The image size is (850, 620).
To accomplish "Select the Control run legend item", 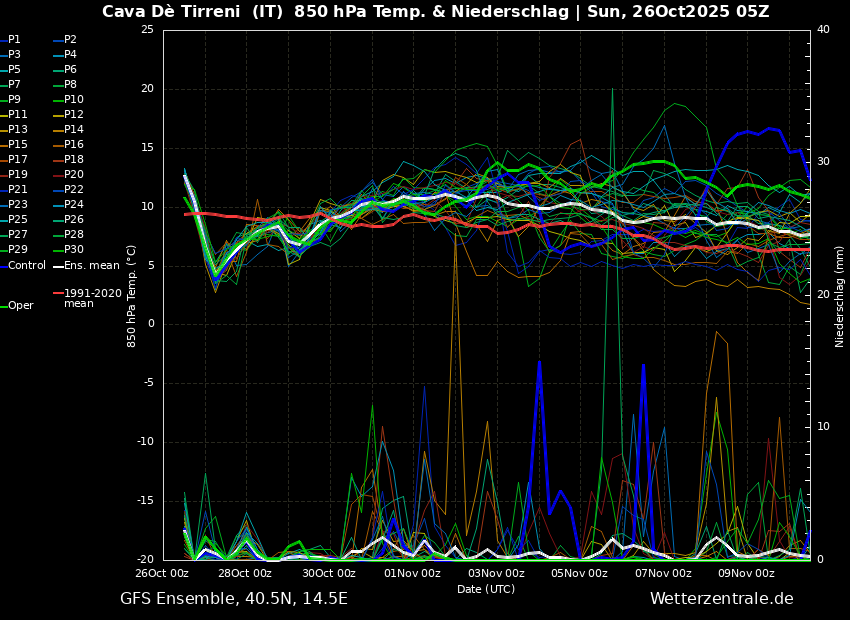I will coord(27,266).
